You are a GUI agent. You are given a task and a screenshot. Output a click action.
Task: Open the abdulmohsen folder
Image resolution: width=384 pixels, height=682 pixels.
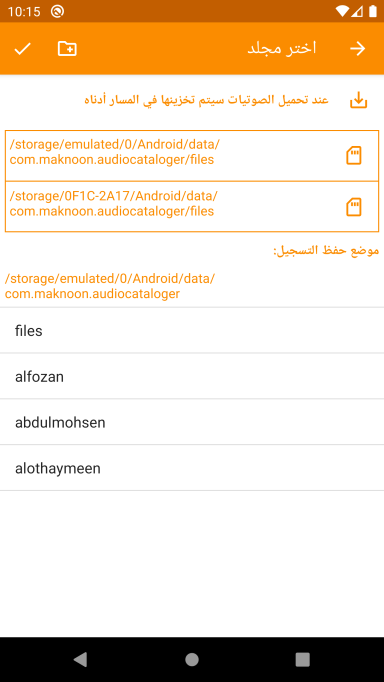(x=192, y=422)
